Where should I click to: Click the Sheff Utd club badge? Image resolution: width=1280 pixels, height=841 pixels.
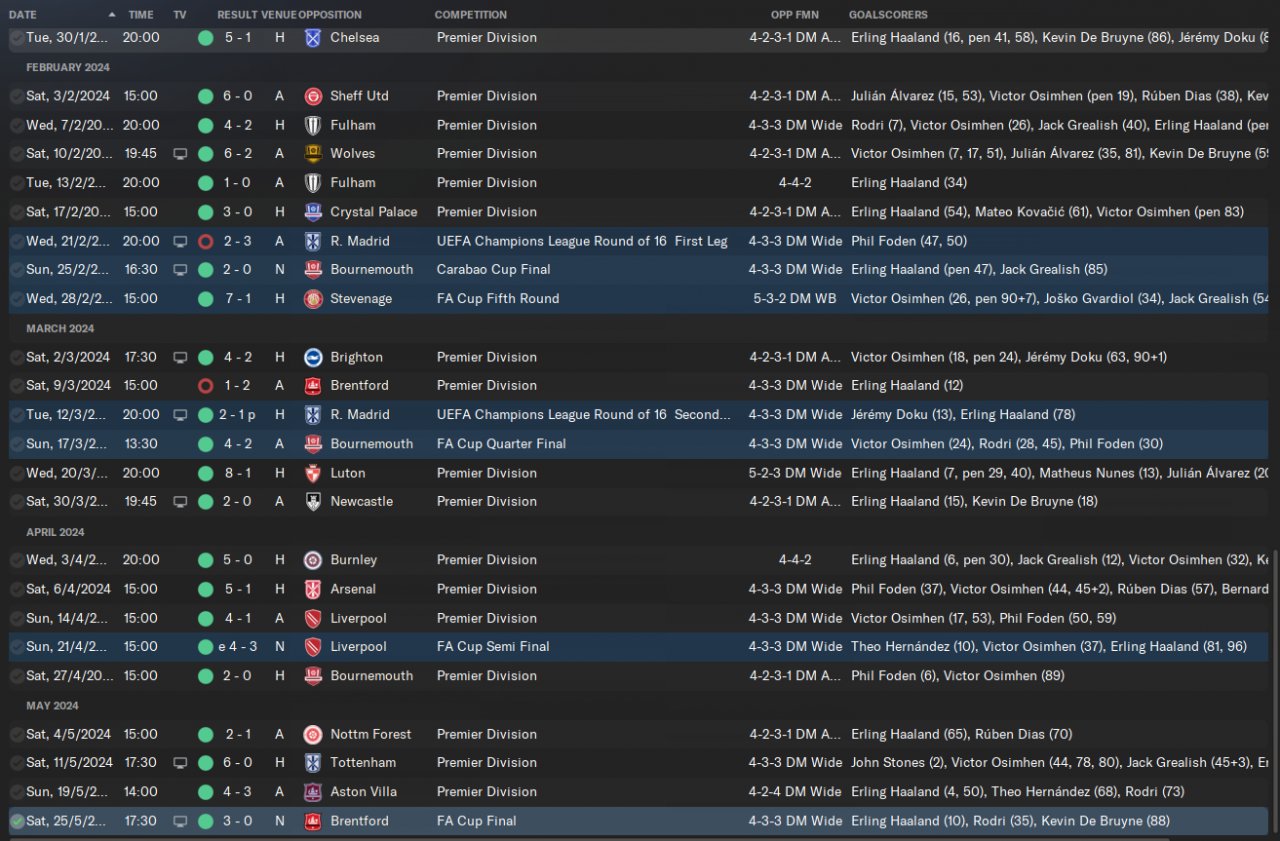pyautogui.click(x=313, y=96)
